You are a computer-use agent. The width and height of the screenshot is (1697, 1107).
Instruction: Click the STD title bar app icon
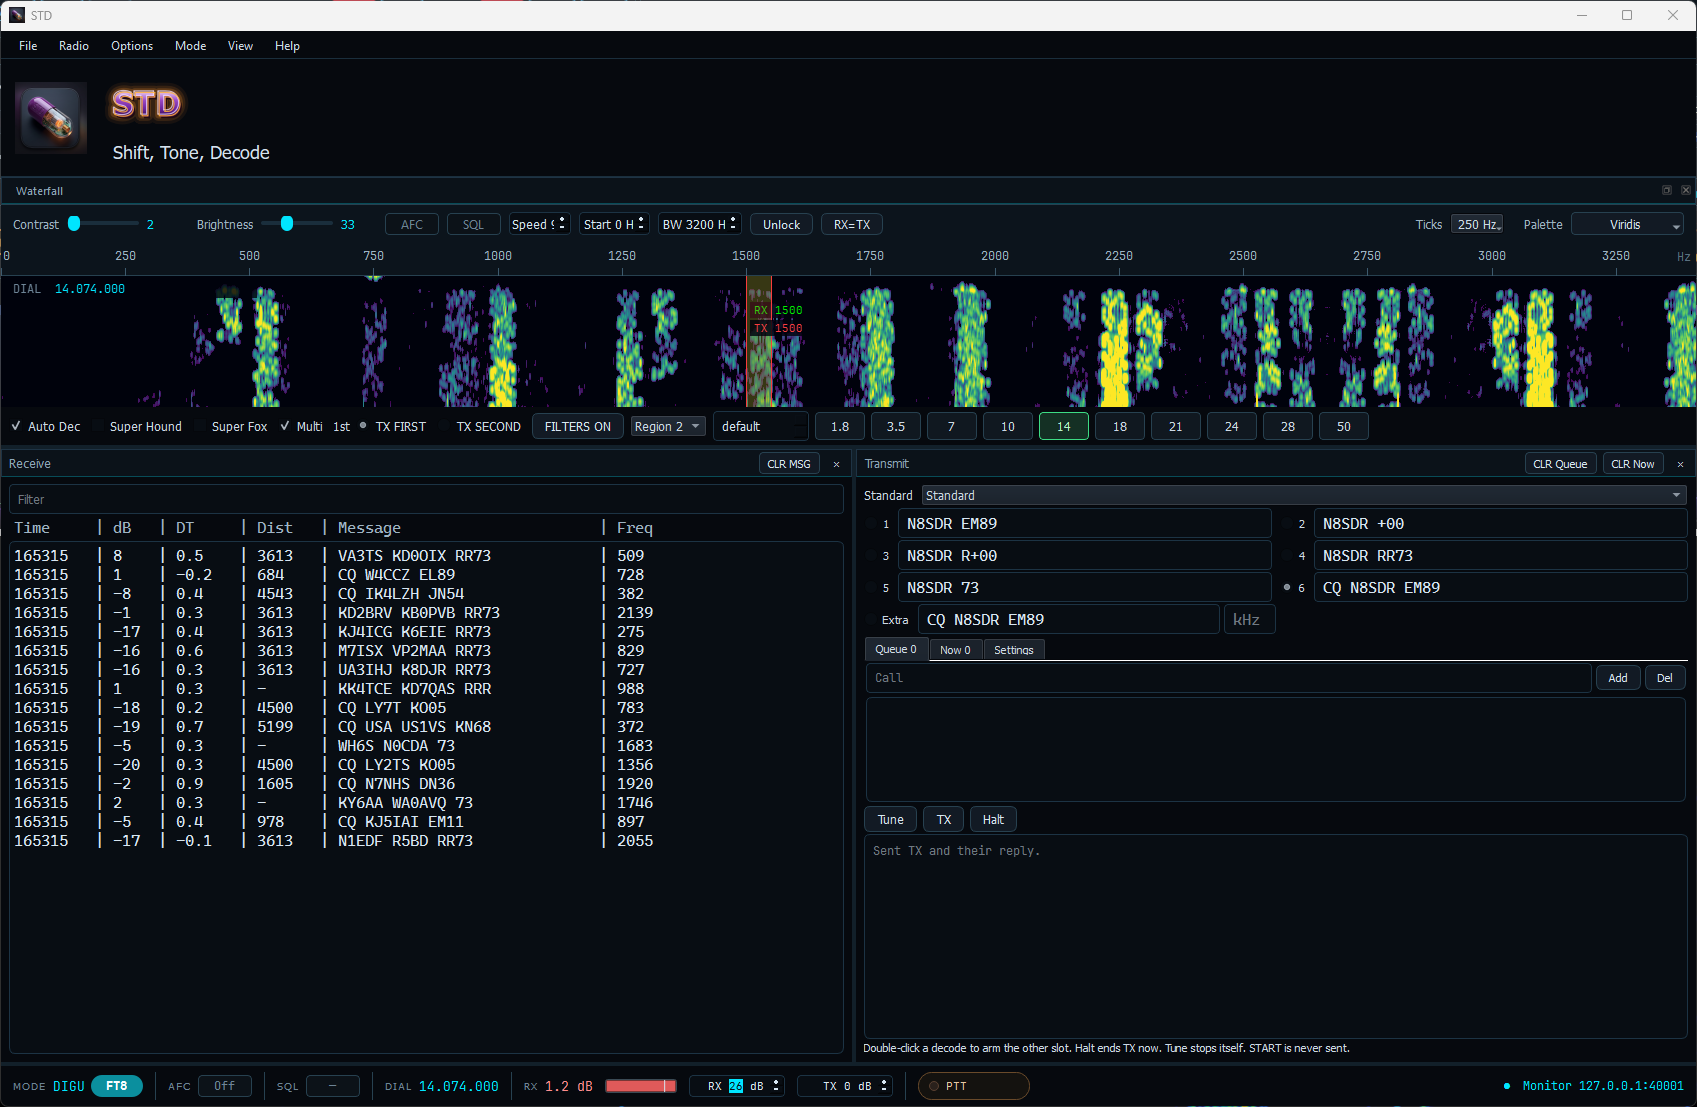tap(17, 15)
